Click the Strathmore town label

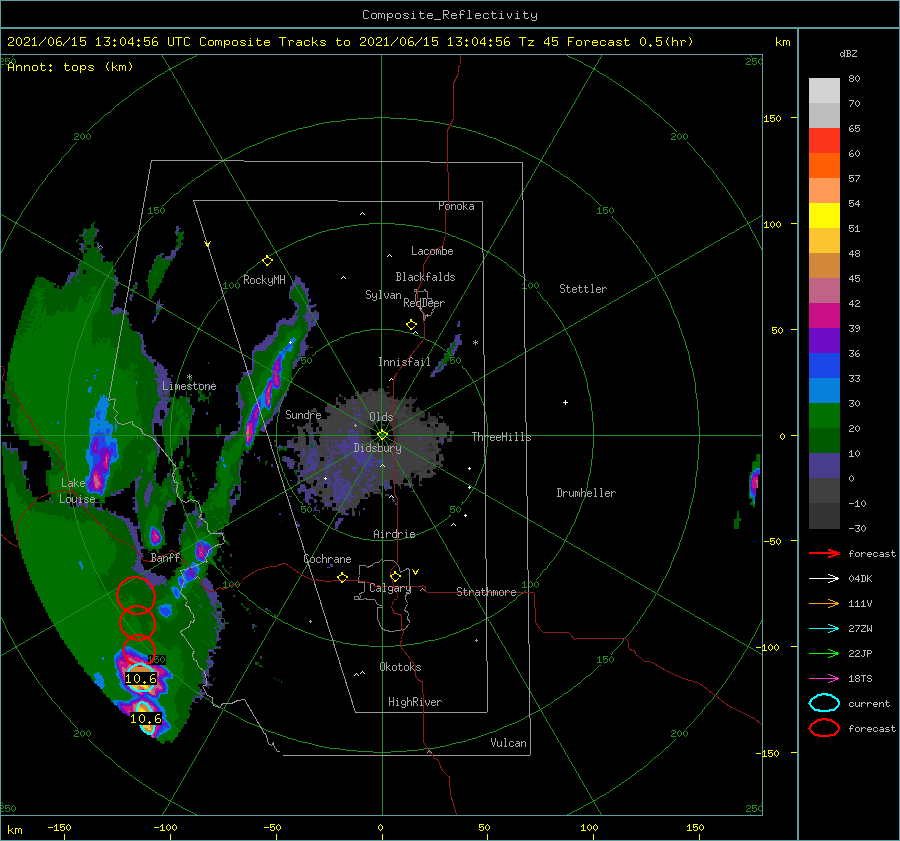tap(486, 592)
